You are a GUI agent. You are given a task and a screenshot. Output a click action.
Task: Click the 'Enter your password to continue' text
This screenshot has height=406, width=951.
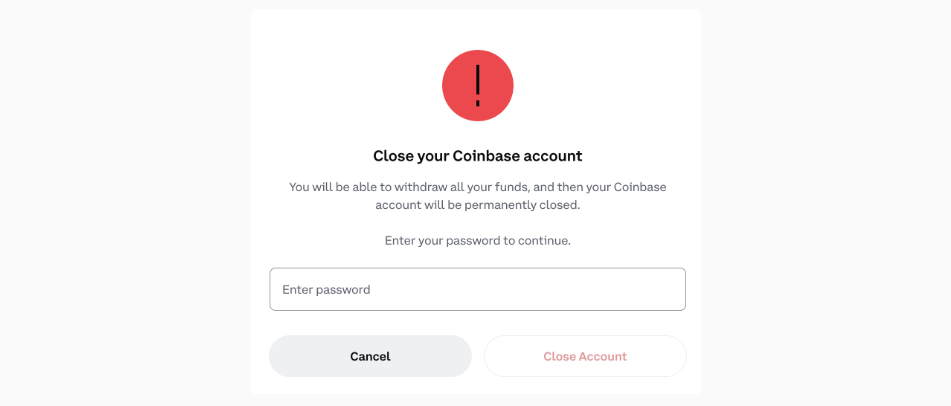point(477,241)
